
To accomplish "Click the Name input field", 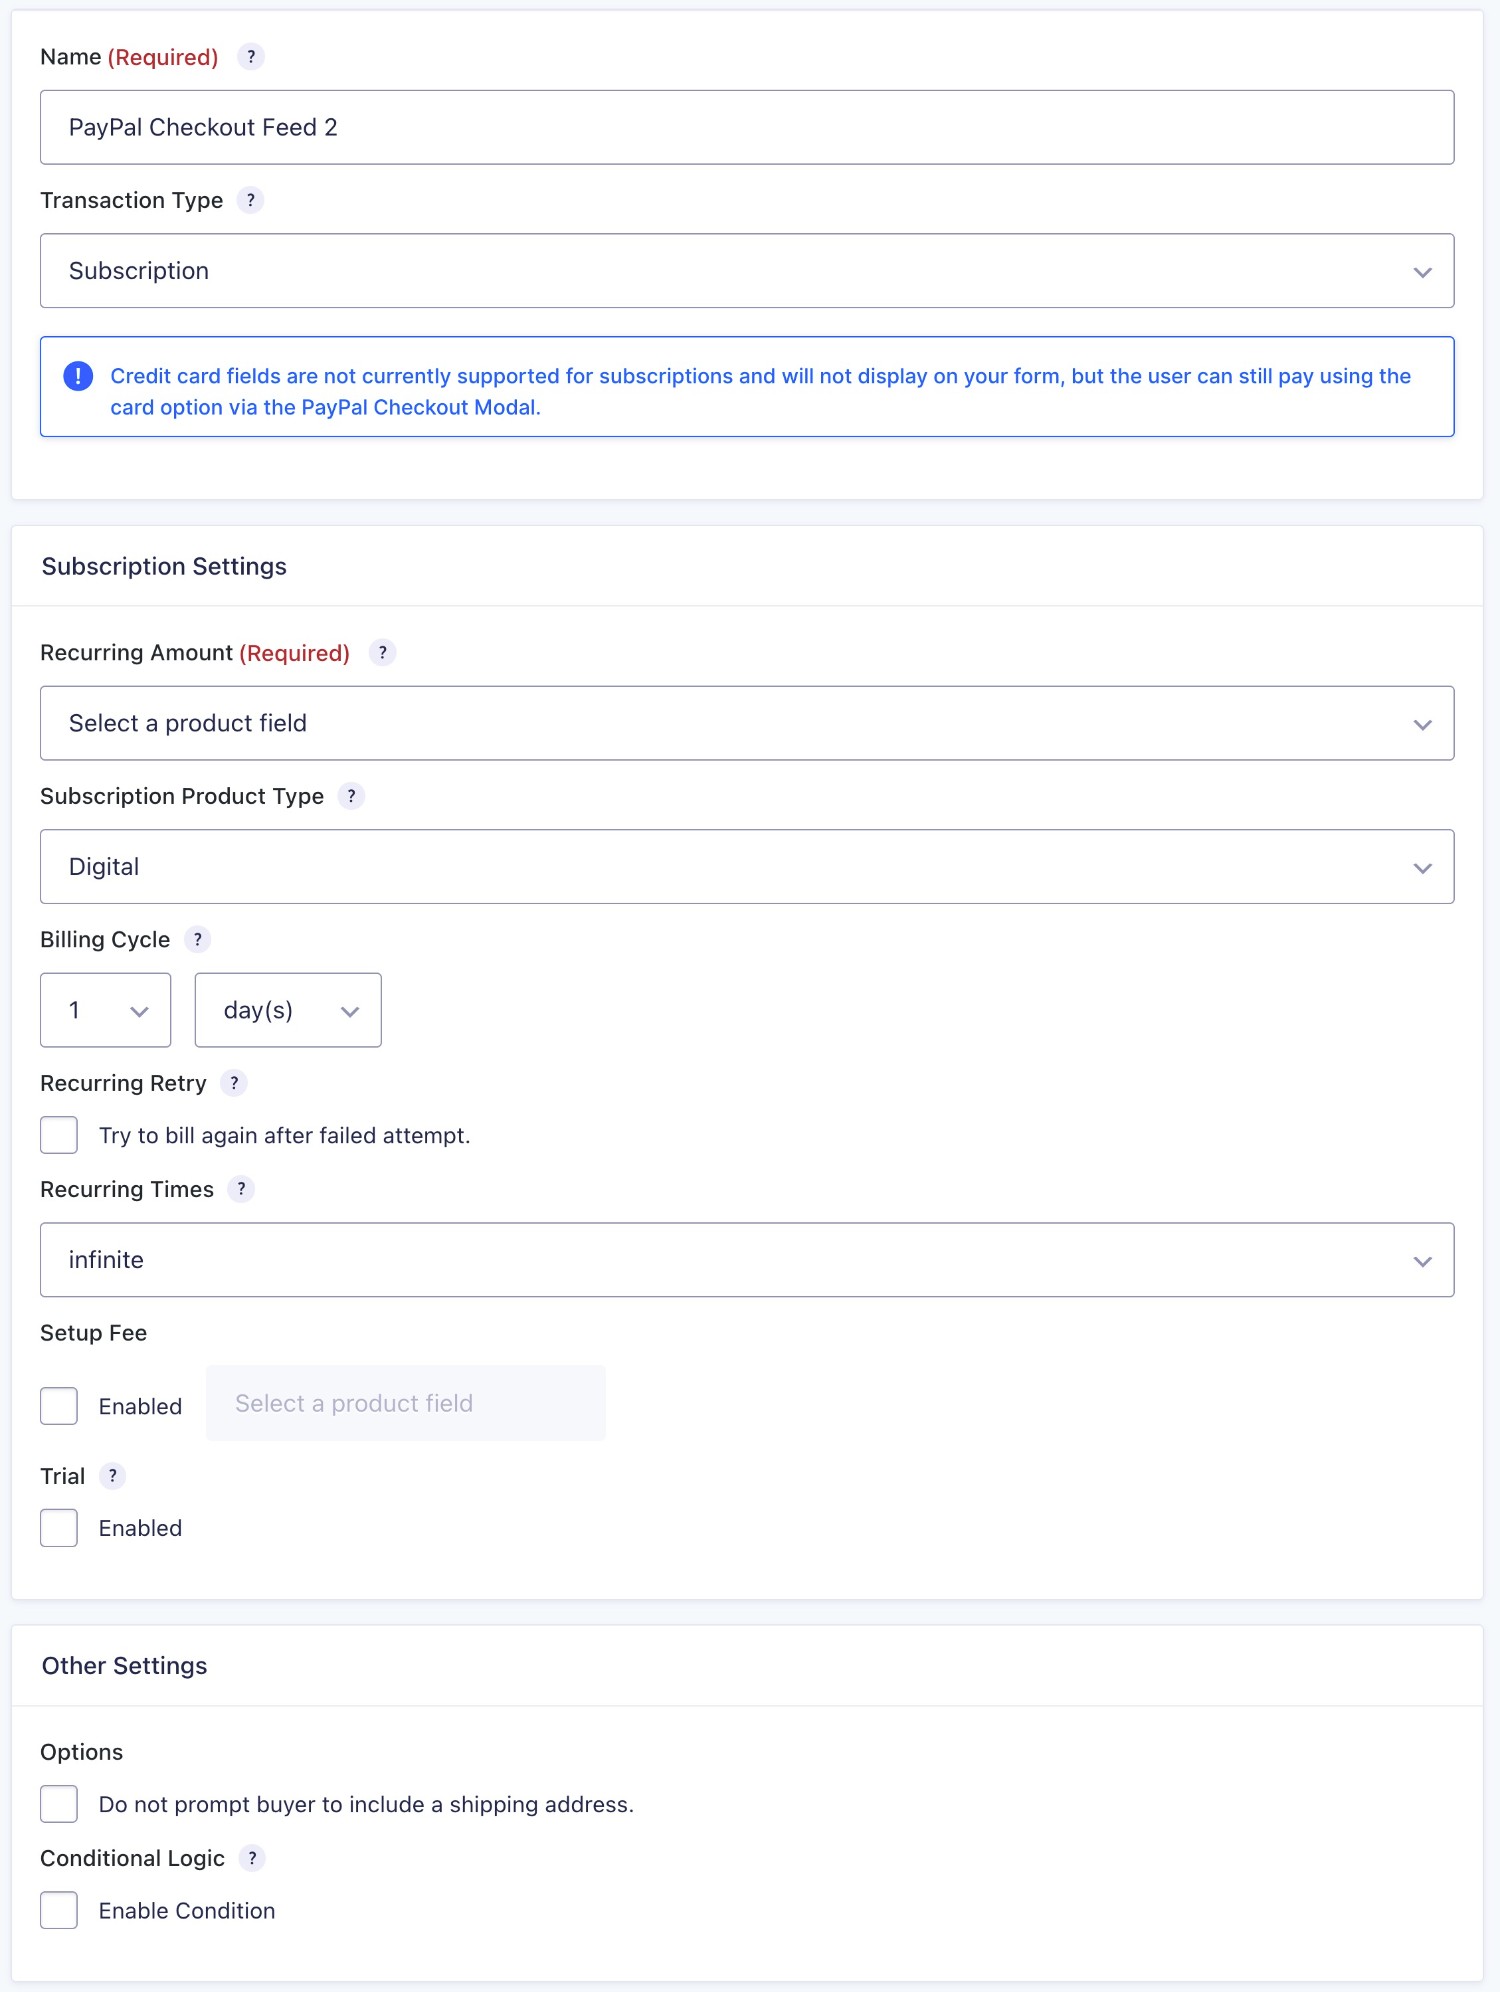I will tap(747, 127).
